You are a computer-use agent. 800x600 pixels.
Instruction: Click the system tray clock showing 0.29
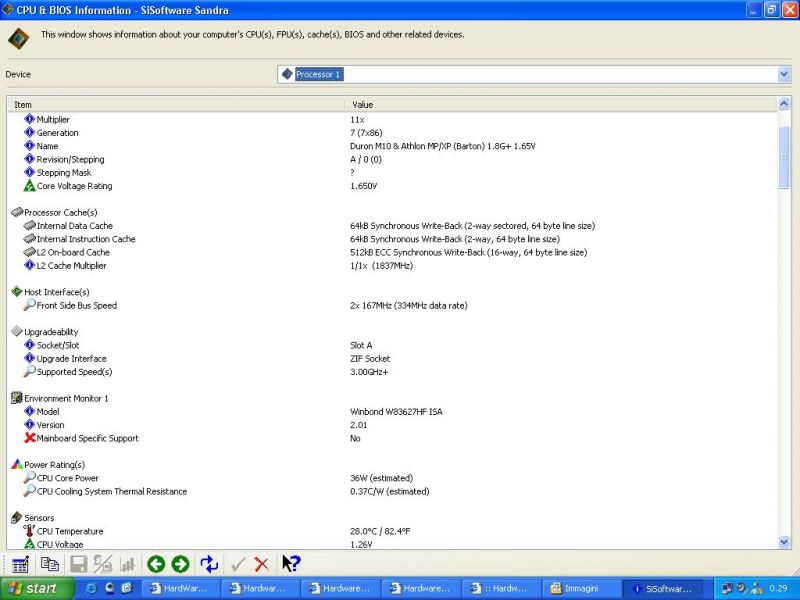[x=778, y=588]
